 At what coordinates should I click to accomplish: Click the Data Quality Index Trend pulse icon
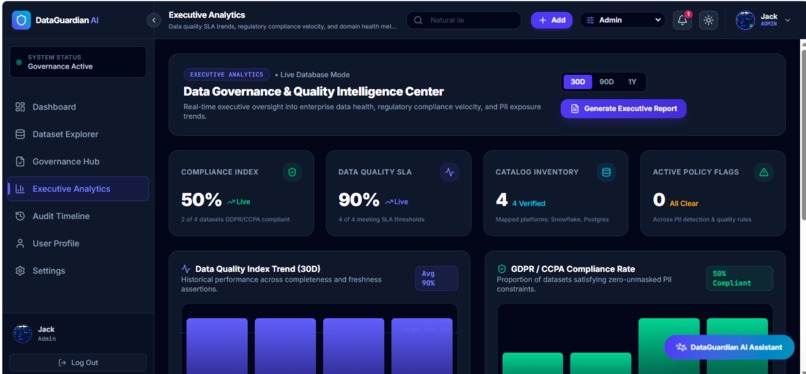(186, 269)
